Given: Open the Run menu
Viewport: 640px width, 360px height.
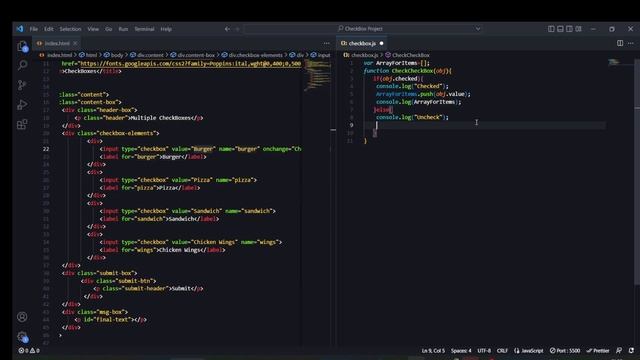Looking at the screenshot, I should [123, 29].
